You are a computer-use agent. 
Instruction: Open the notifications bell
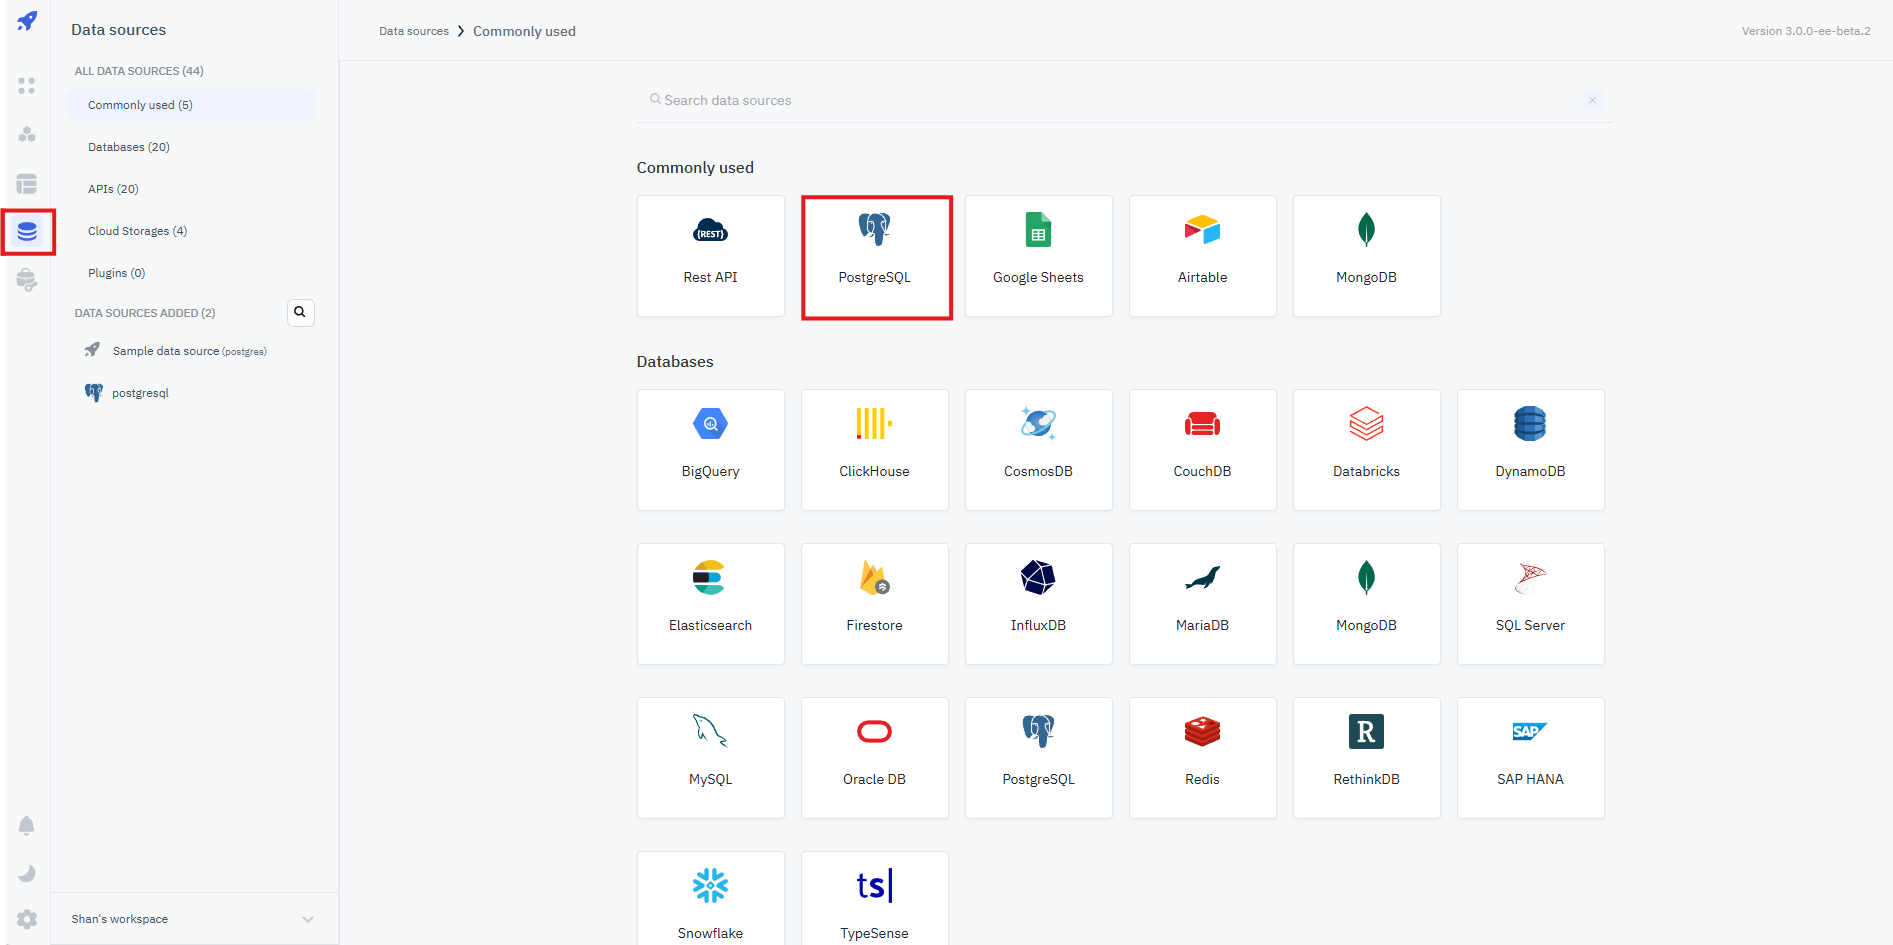(27, 825)
